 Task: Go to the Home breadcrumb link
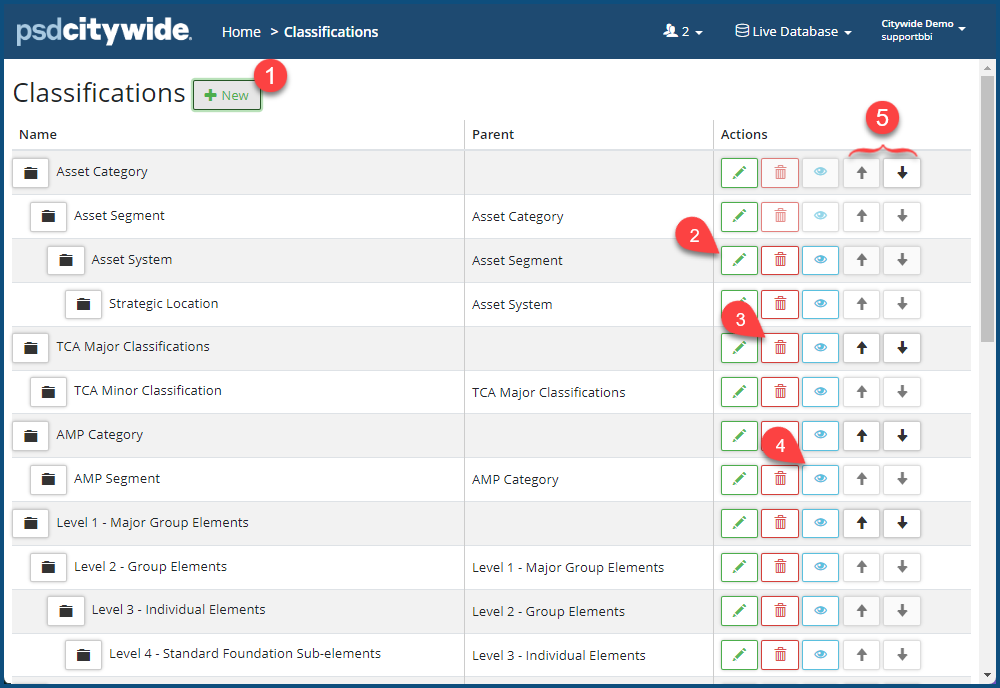pos(241,32)
